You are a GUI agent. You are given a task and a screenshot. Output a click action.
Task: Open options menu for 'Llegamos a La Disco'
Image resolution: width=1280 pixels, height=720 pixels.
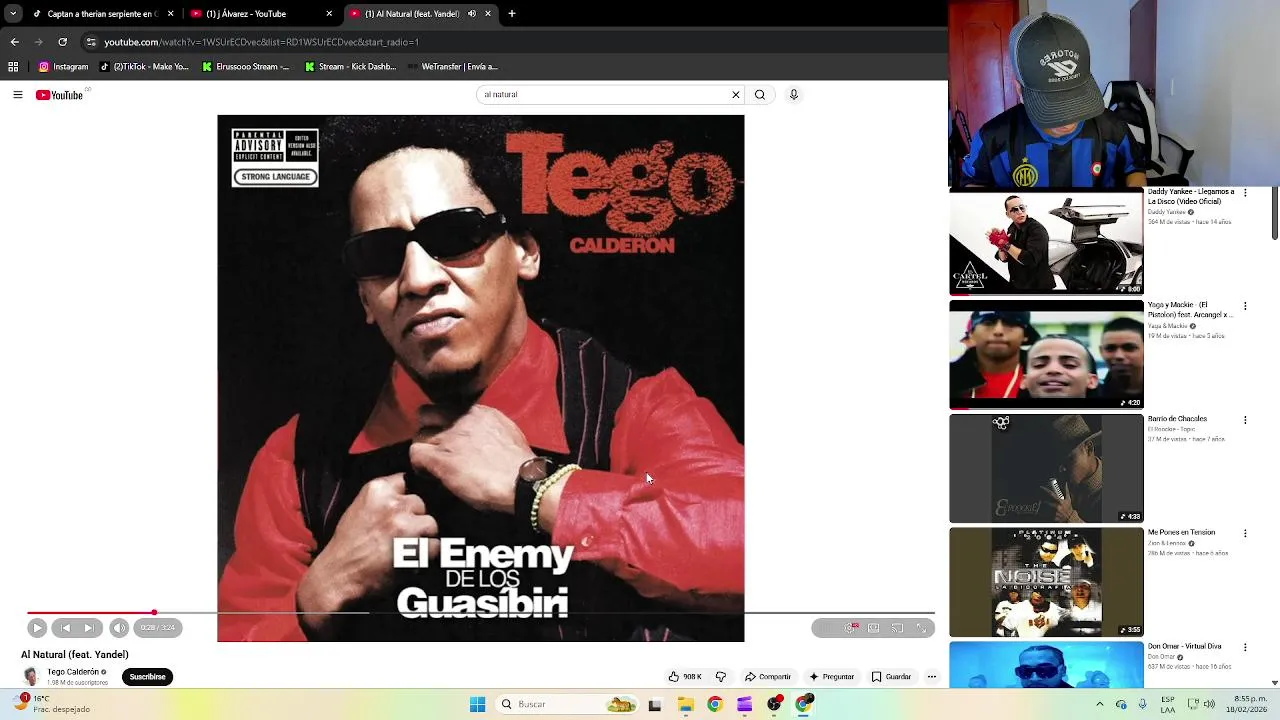pyautogui.click(x=1245, y=193)
